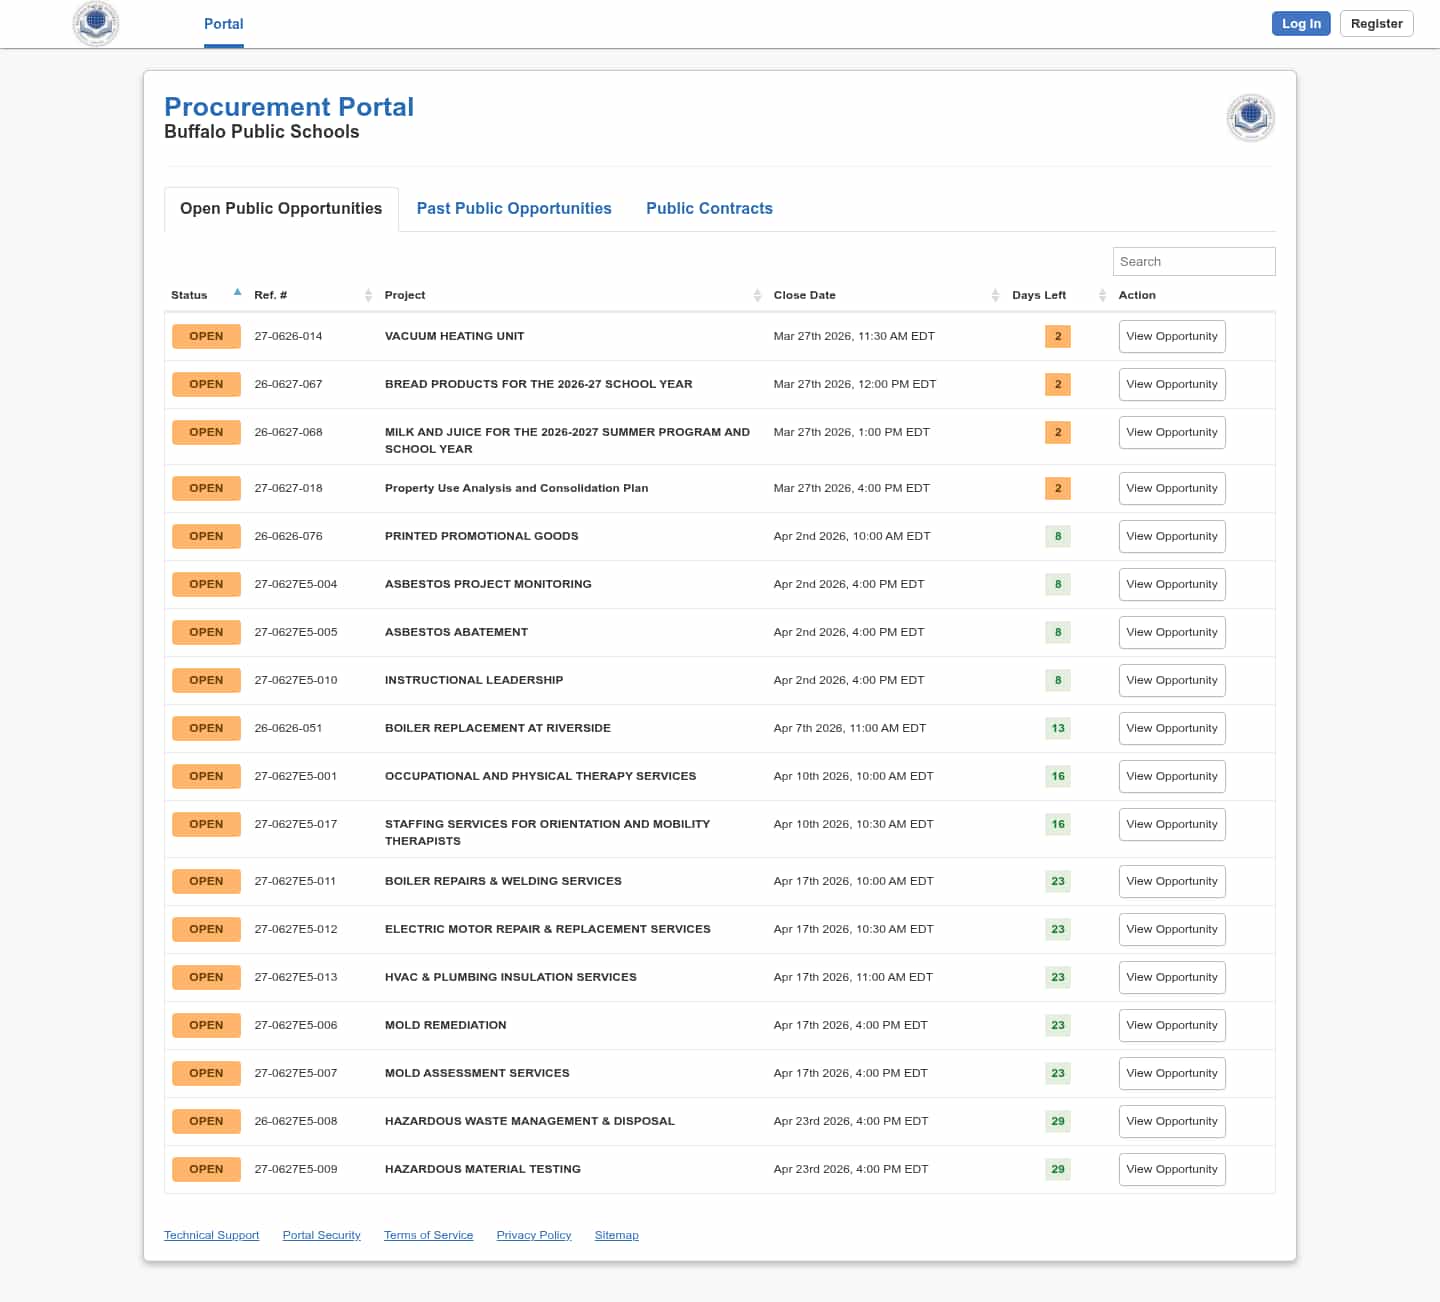View Opportunity for Boiler Replacement at Riverside
The height and width of the screenshot is (1302, 1440).
point(1171,728)
